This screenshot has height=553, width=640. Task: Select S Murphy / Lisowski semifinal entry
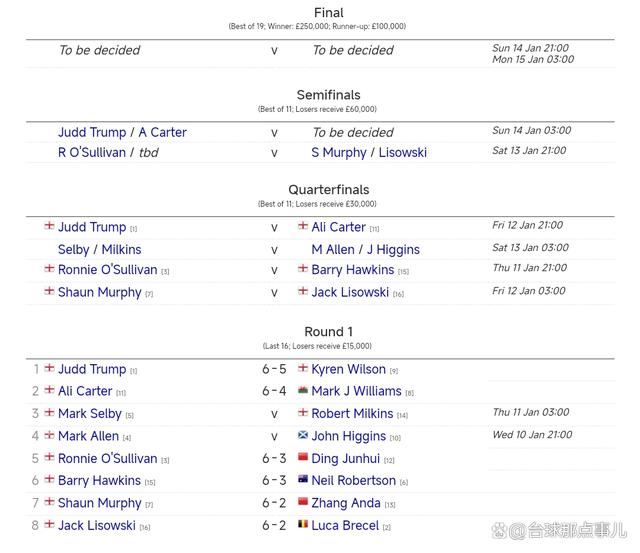[369, 153]
